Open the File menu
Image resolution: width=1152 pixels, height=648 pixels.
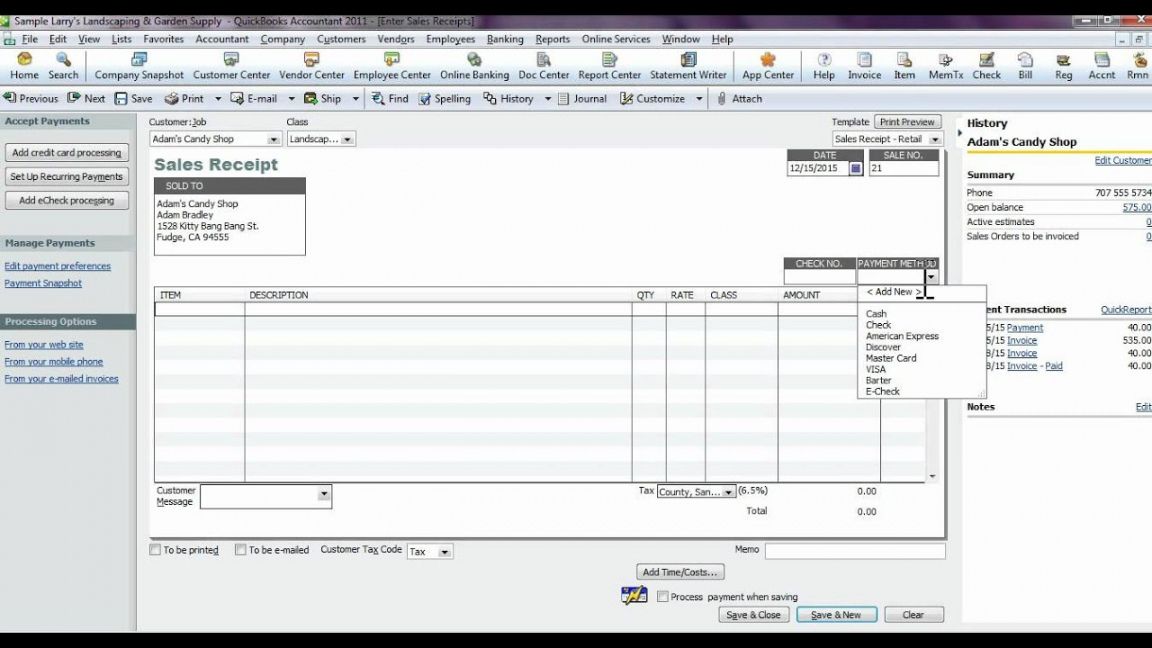[x=29, y=39]
